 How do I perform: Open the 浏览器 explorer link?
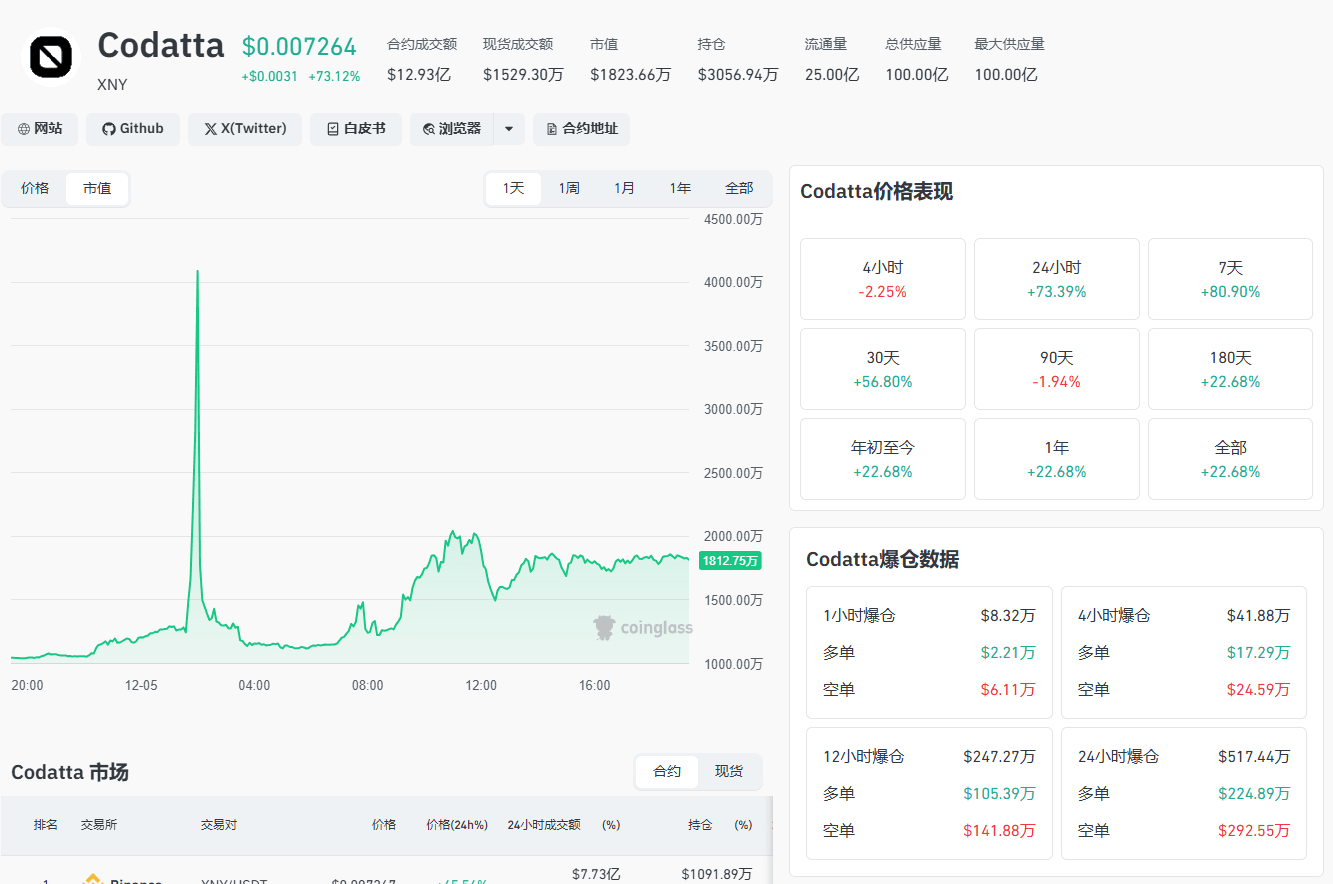coord(452,129)
